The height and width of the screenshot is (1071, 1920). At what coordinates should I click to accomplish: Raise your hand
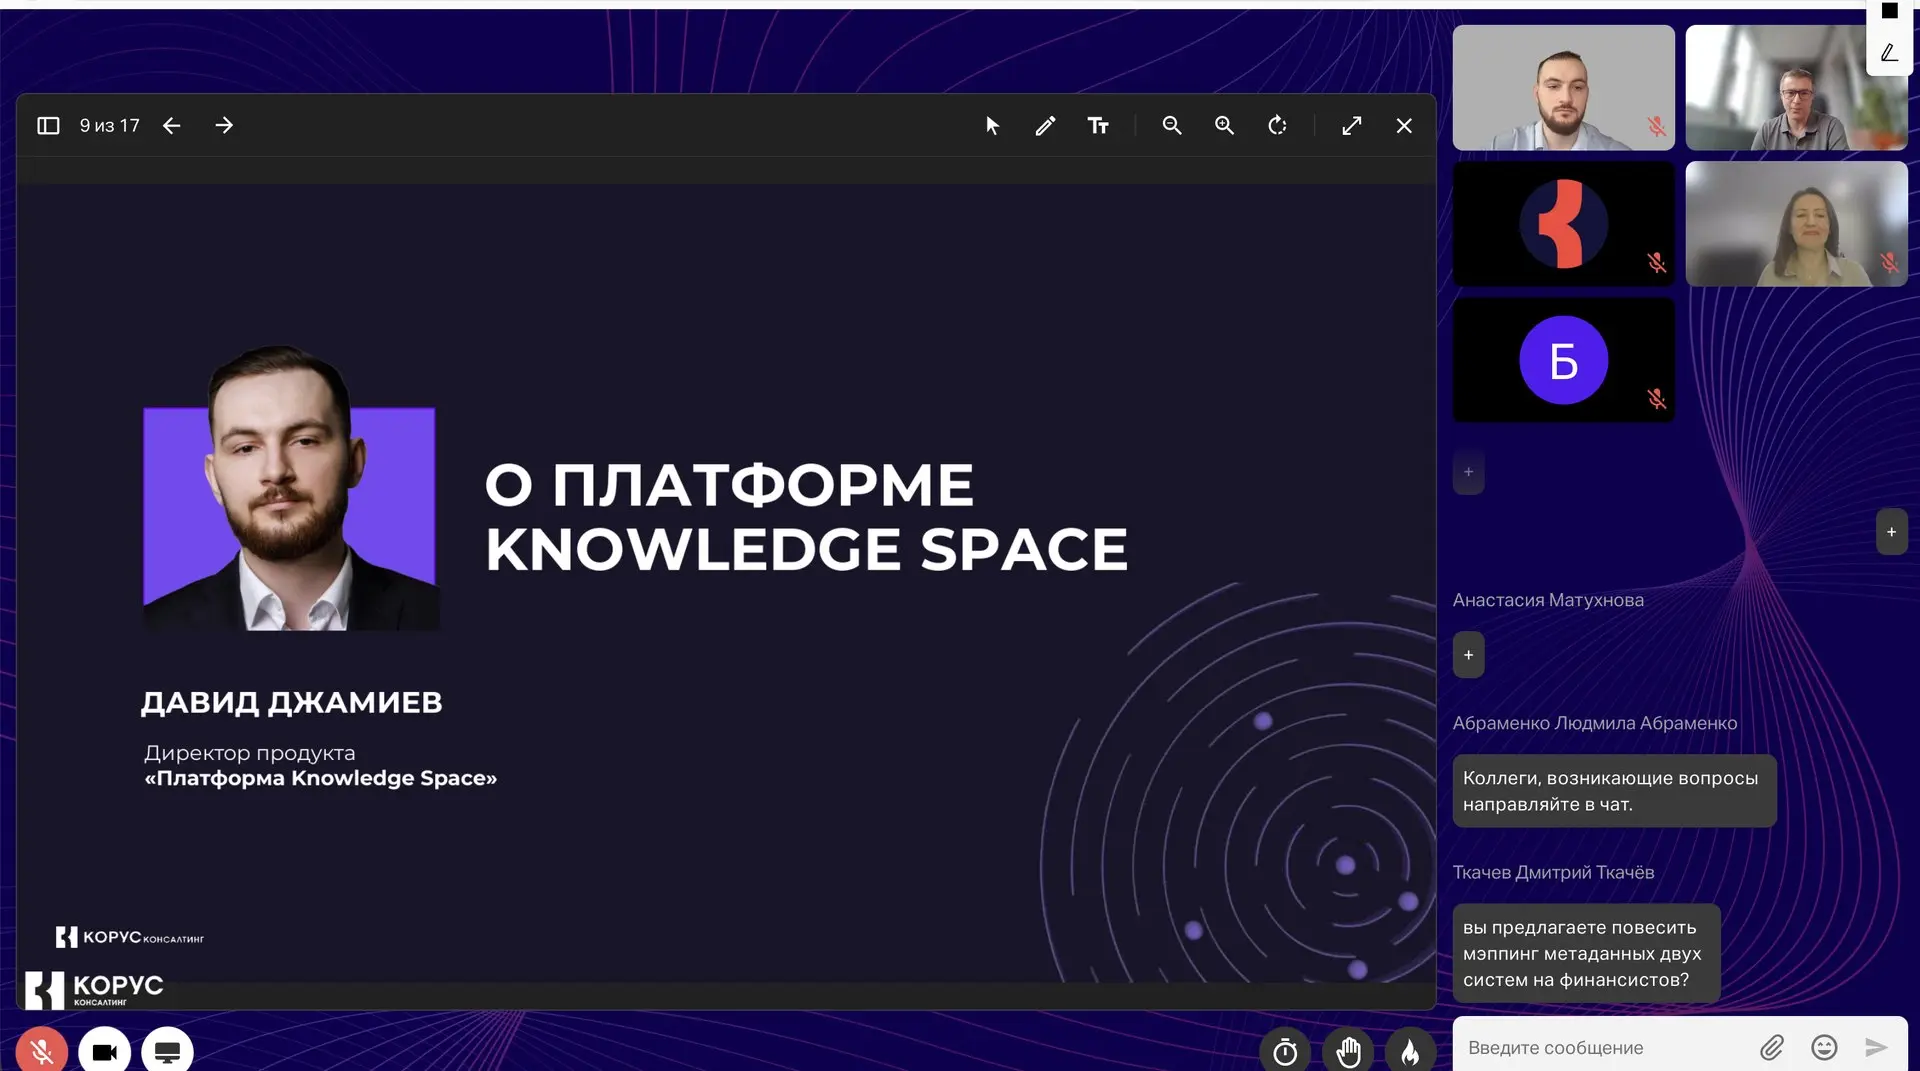(1348, 1050)
